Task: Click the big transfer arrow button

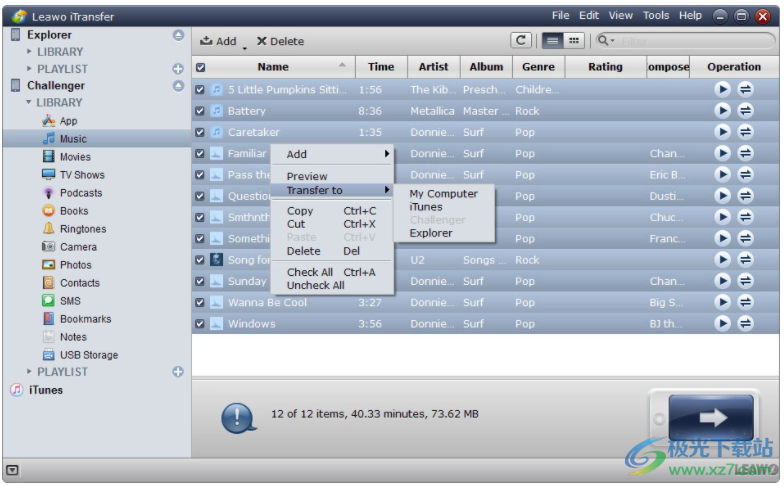Action: pyautogui.click(x=711, y=417)
